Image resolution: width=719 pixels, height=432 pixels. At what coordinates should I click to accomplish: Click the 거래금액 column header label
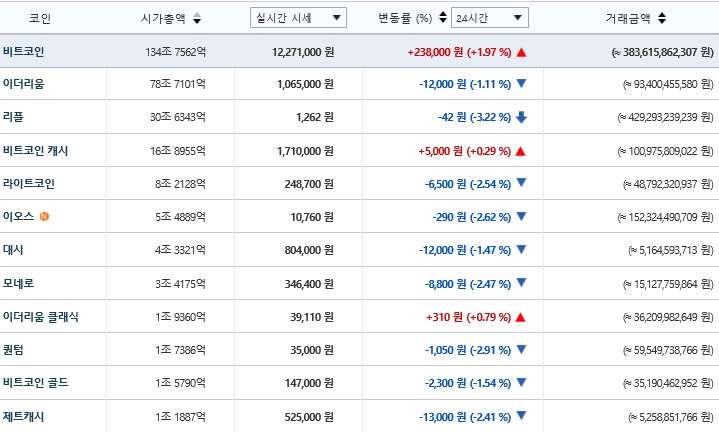click(628, 18)
